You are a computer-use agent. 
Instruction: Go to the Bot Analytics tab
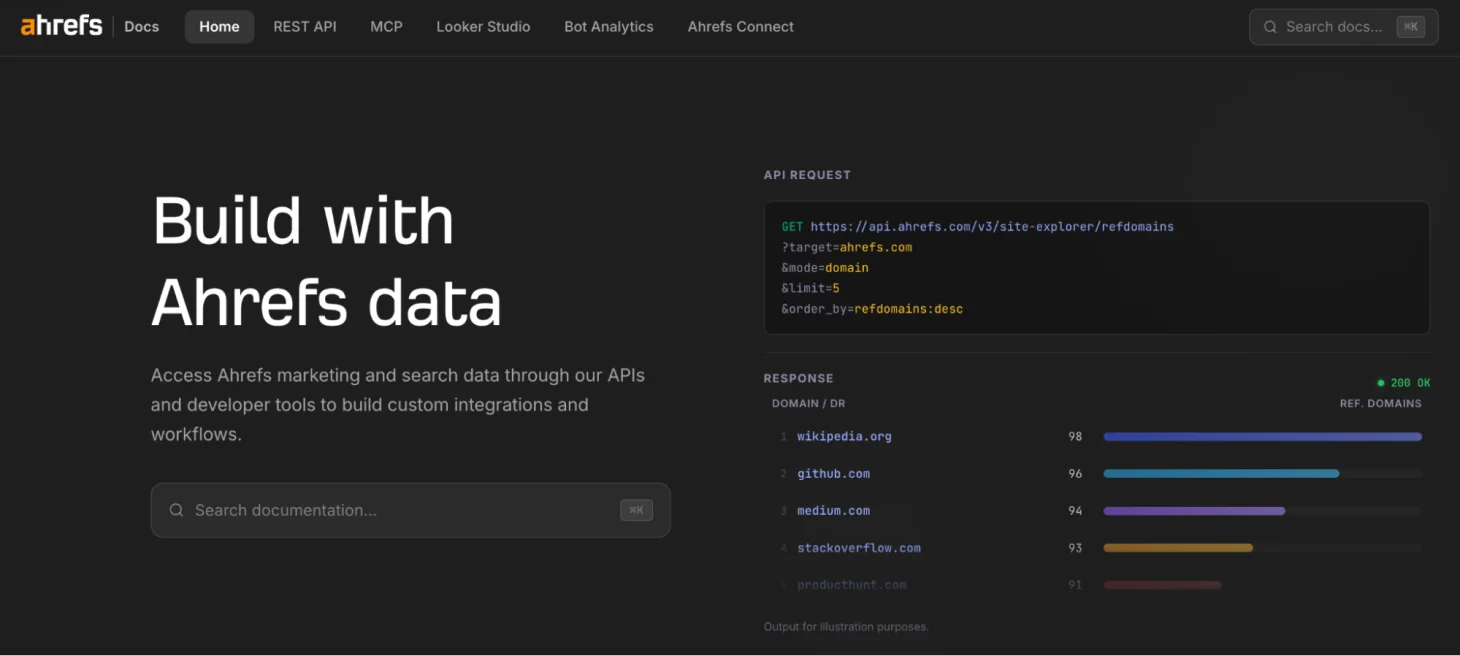608,27
